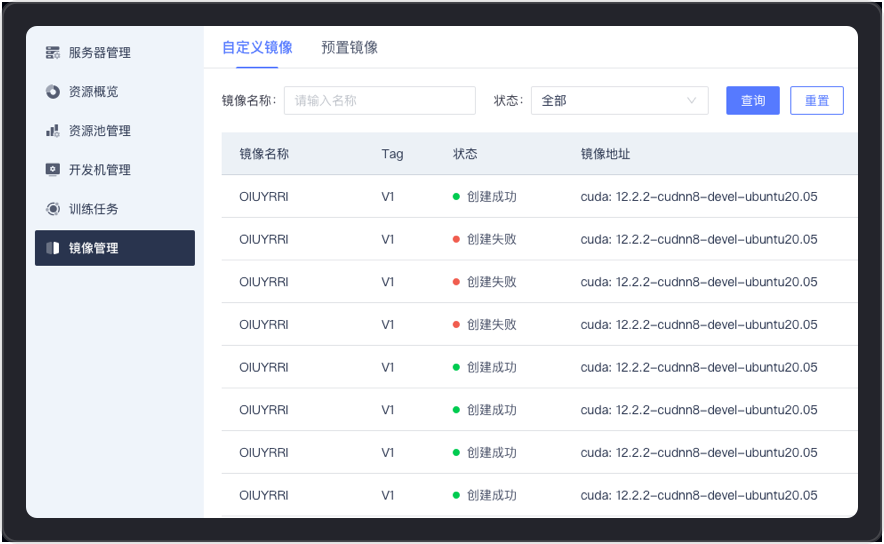Click the green status dot in first row
Viewport: 884px width, 544px height.
(x=456, y=197)
